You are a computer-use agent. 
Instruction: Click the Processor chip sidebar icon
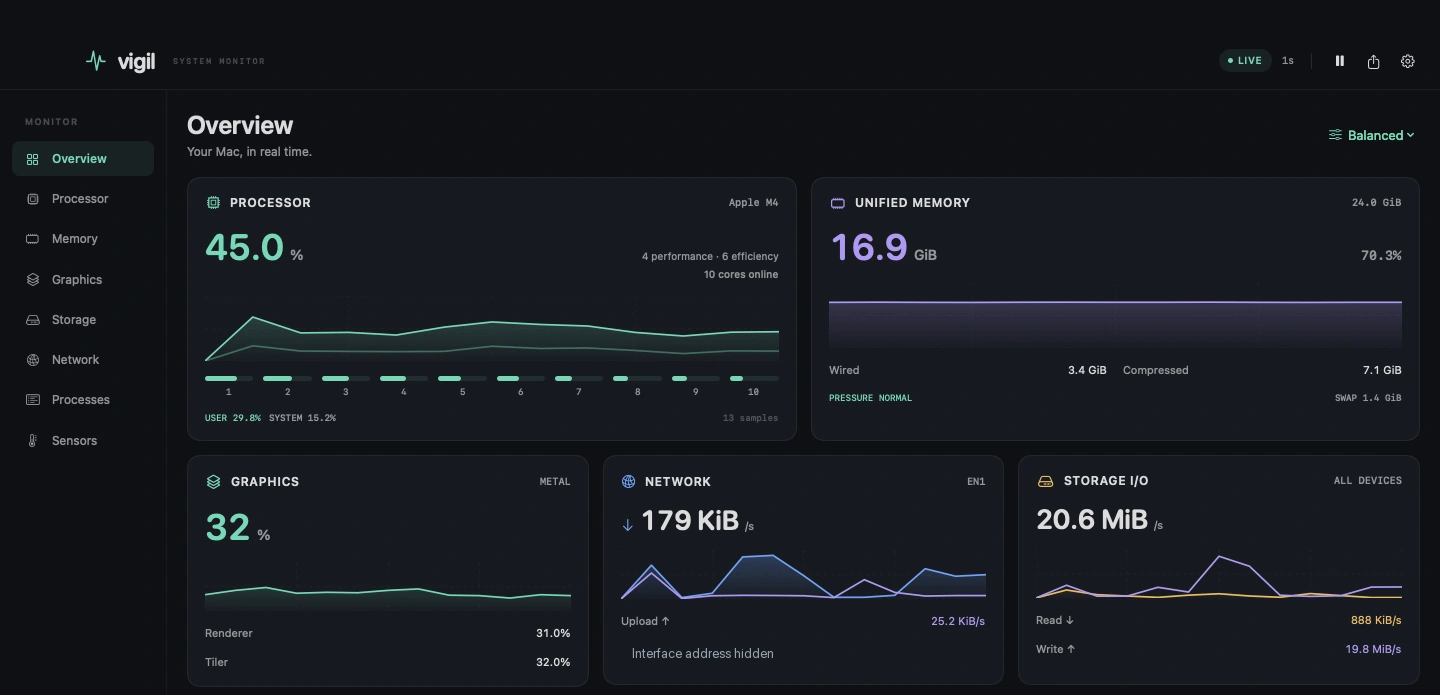[x=33, y=199]
